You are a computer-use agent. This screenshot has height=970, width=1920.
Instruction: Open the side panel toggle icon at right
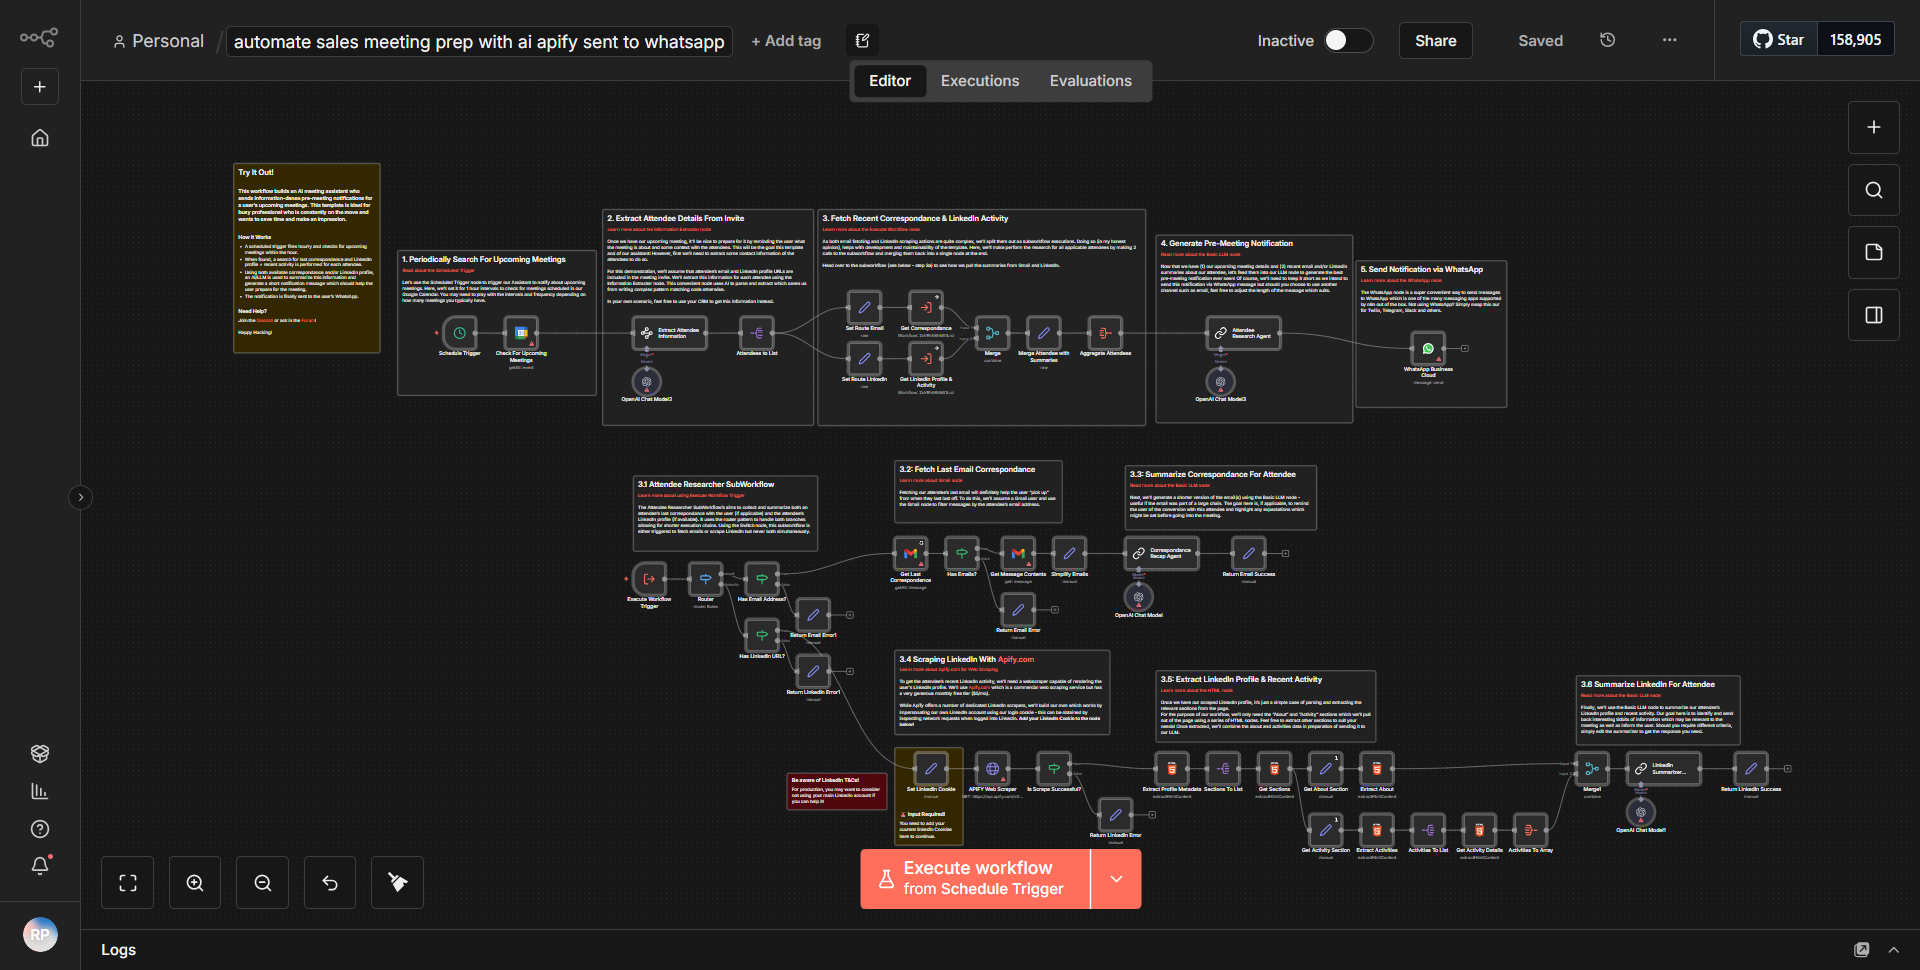(x=1874, y=315)
